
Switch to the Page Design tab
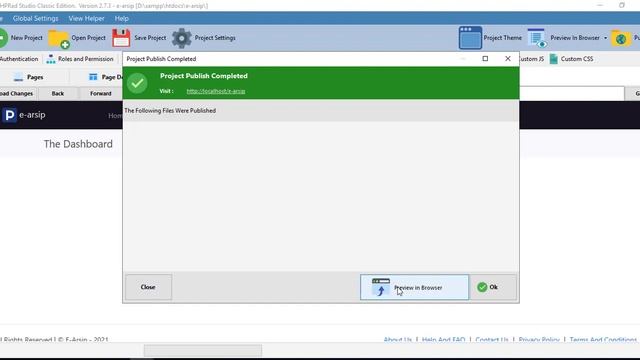106,77
